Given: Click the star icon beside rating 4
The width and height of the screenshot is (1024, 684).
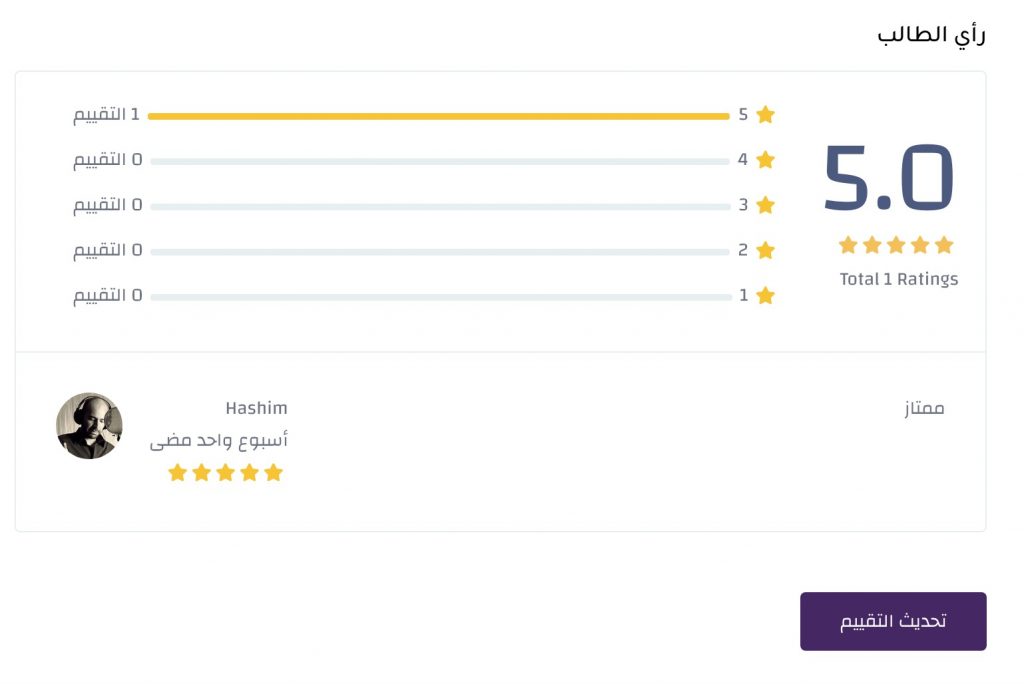Looking at the screenshot, I should (766, 160).
